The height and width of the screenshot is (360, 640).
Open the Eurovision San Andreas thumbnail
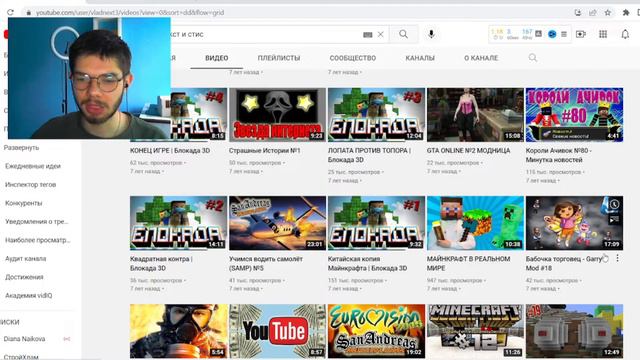click(x=376, y=331)
